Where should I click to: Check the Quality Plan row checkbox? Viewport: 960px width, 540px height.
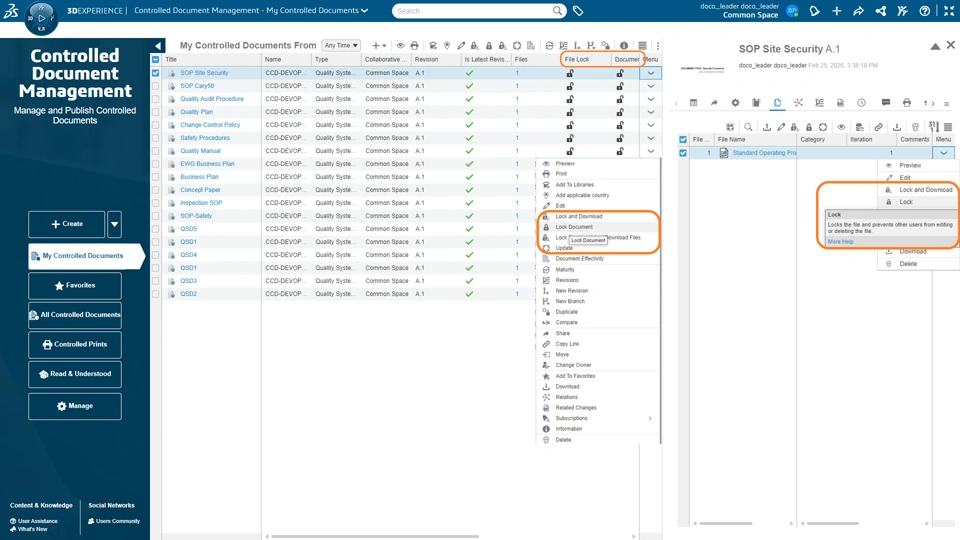tap(156, 112)
